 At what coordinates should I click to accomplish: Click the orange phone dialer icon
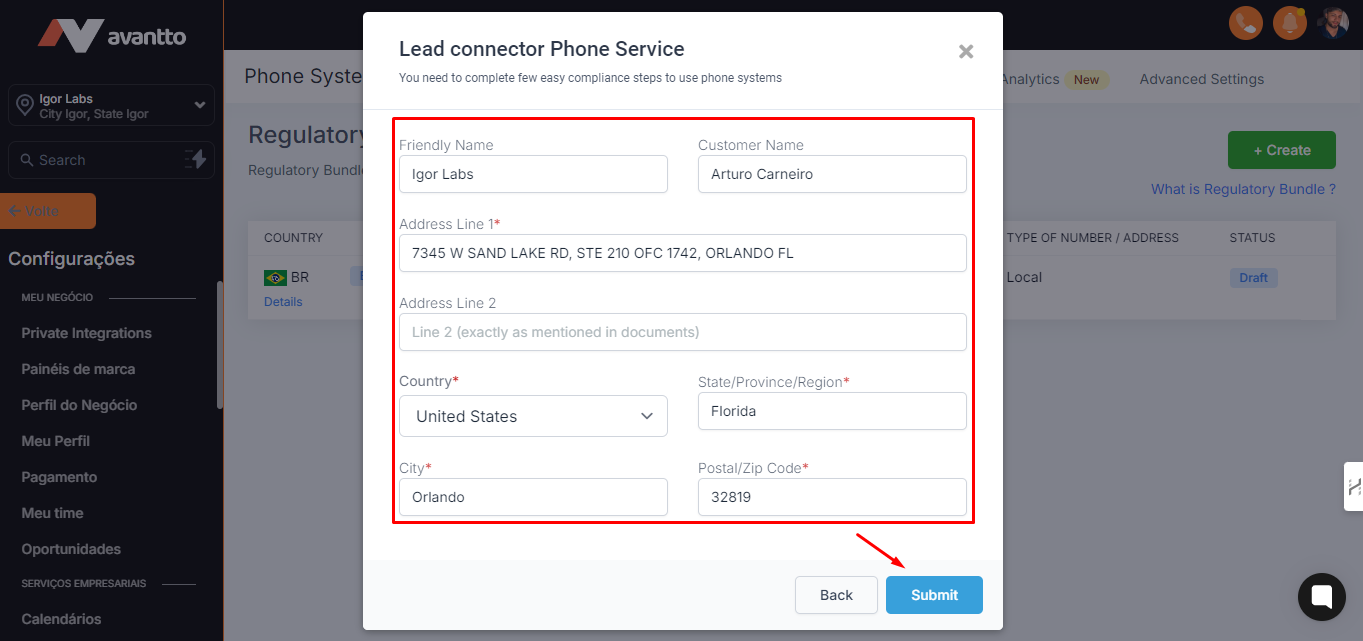(1245, 22)
